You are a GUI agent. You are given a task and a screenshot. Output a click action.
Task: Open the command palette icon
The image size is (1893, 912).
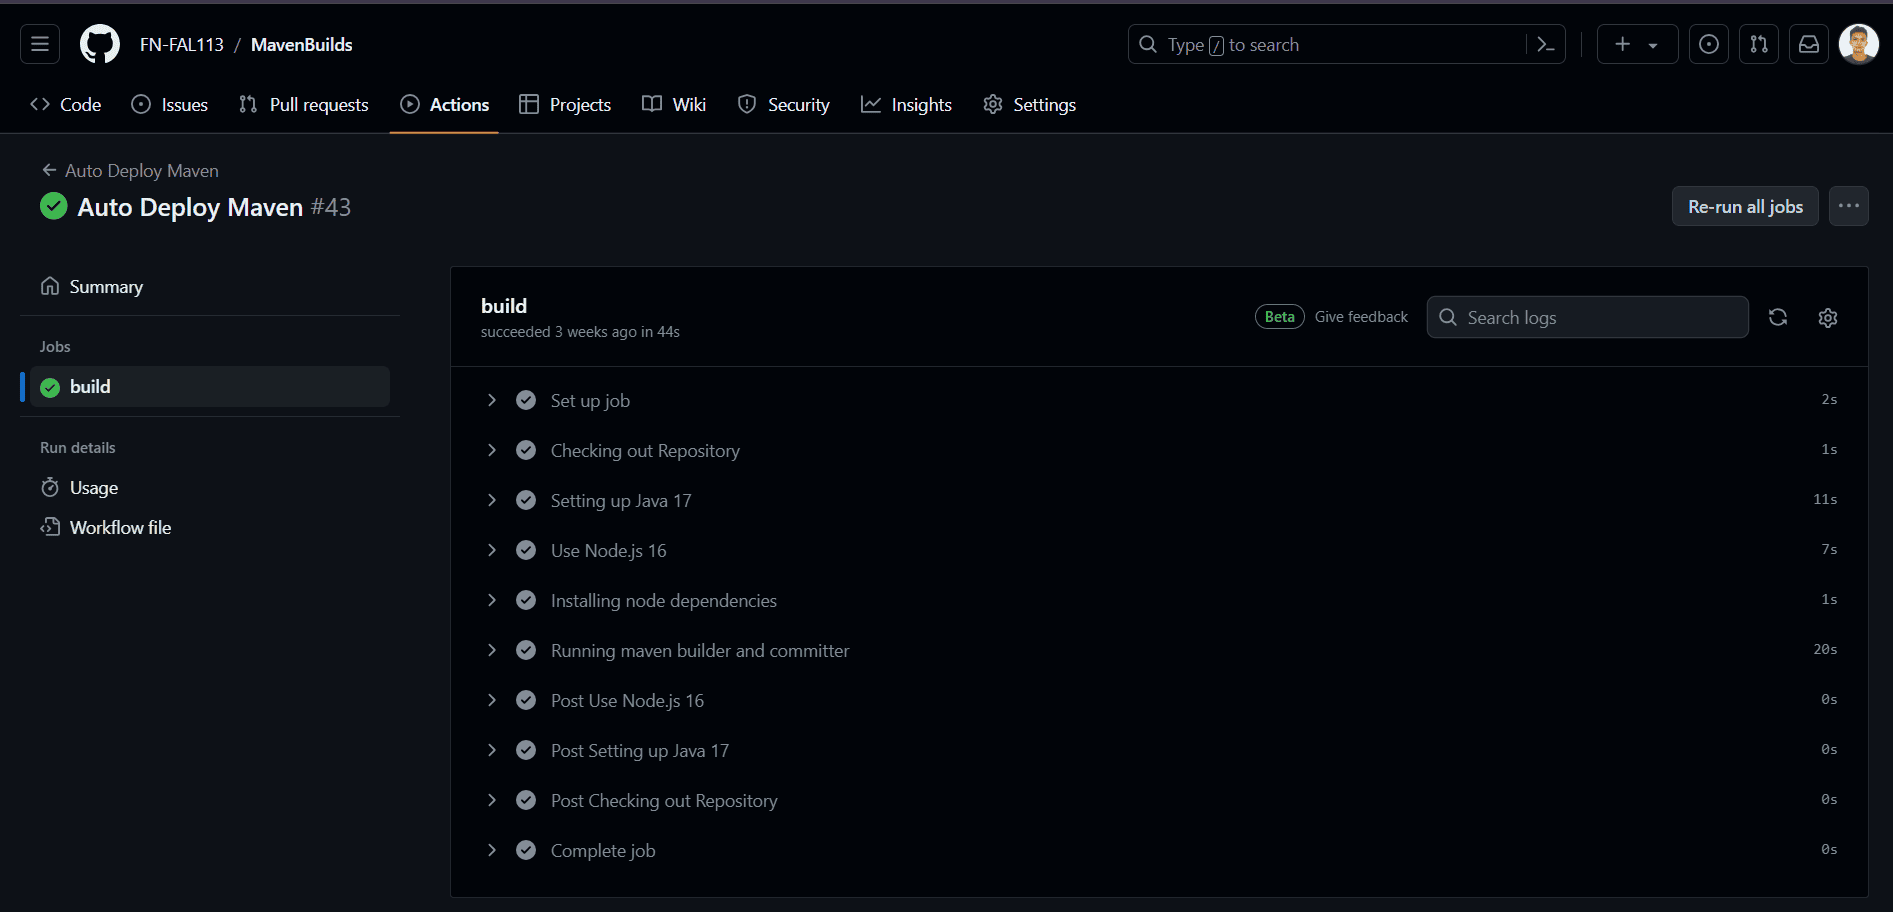(x=1545, y=44)
